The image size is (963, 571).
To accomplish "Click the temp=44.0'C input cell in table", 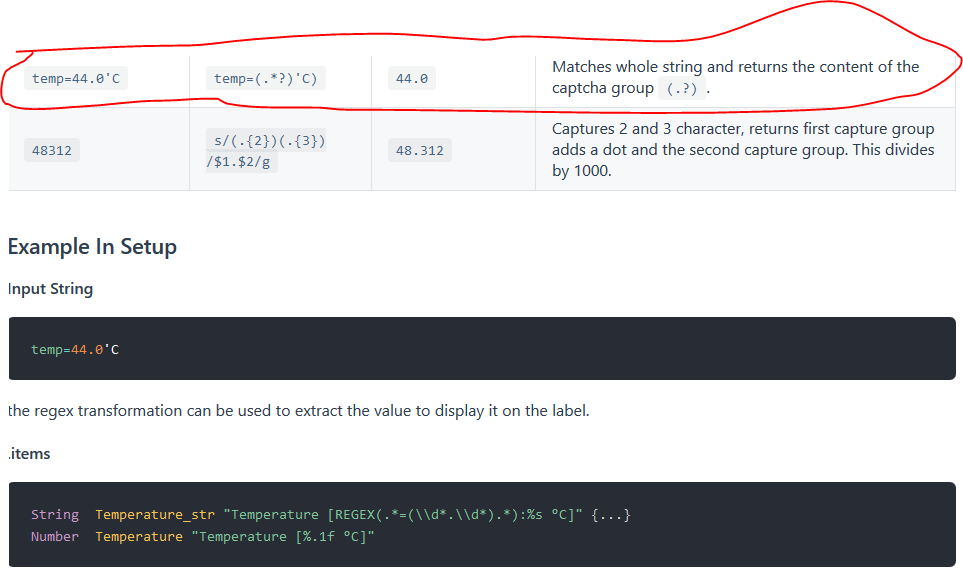I will coord(76,78).
